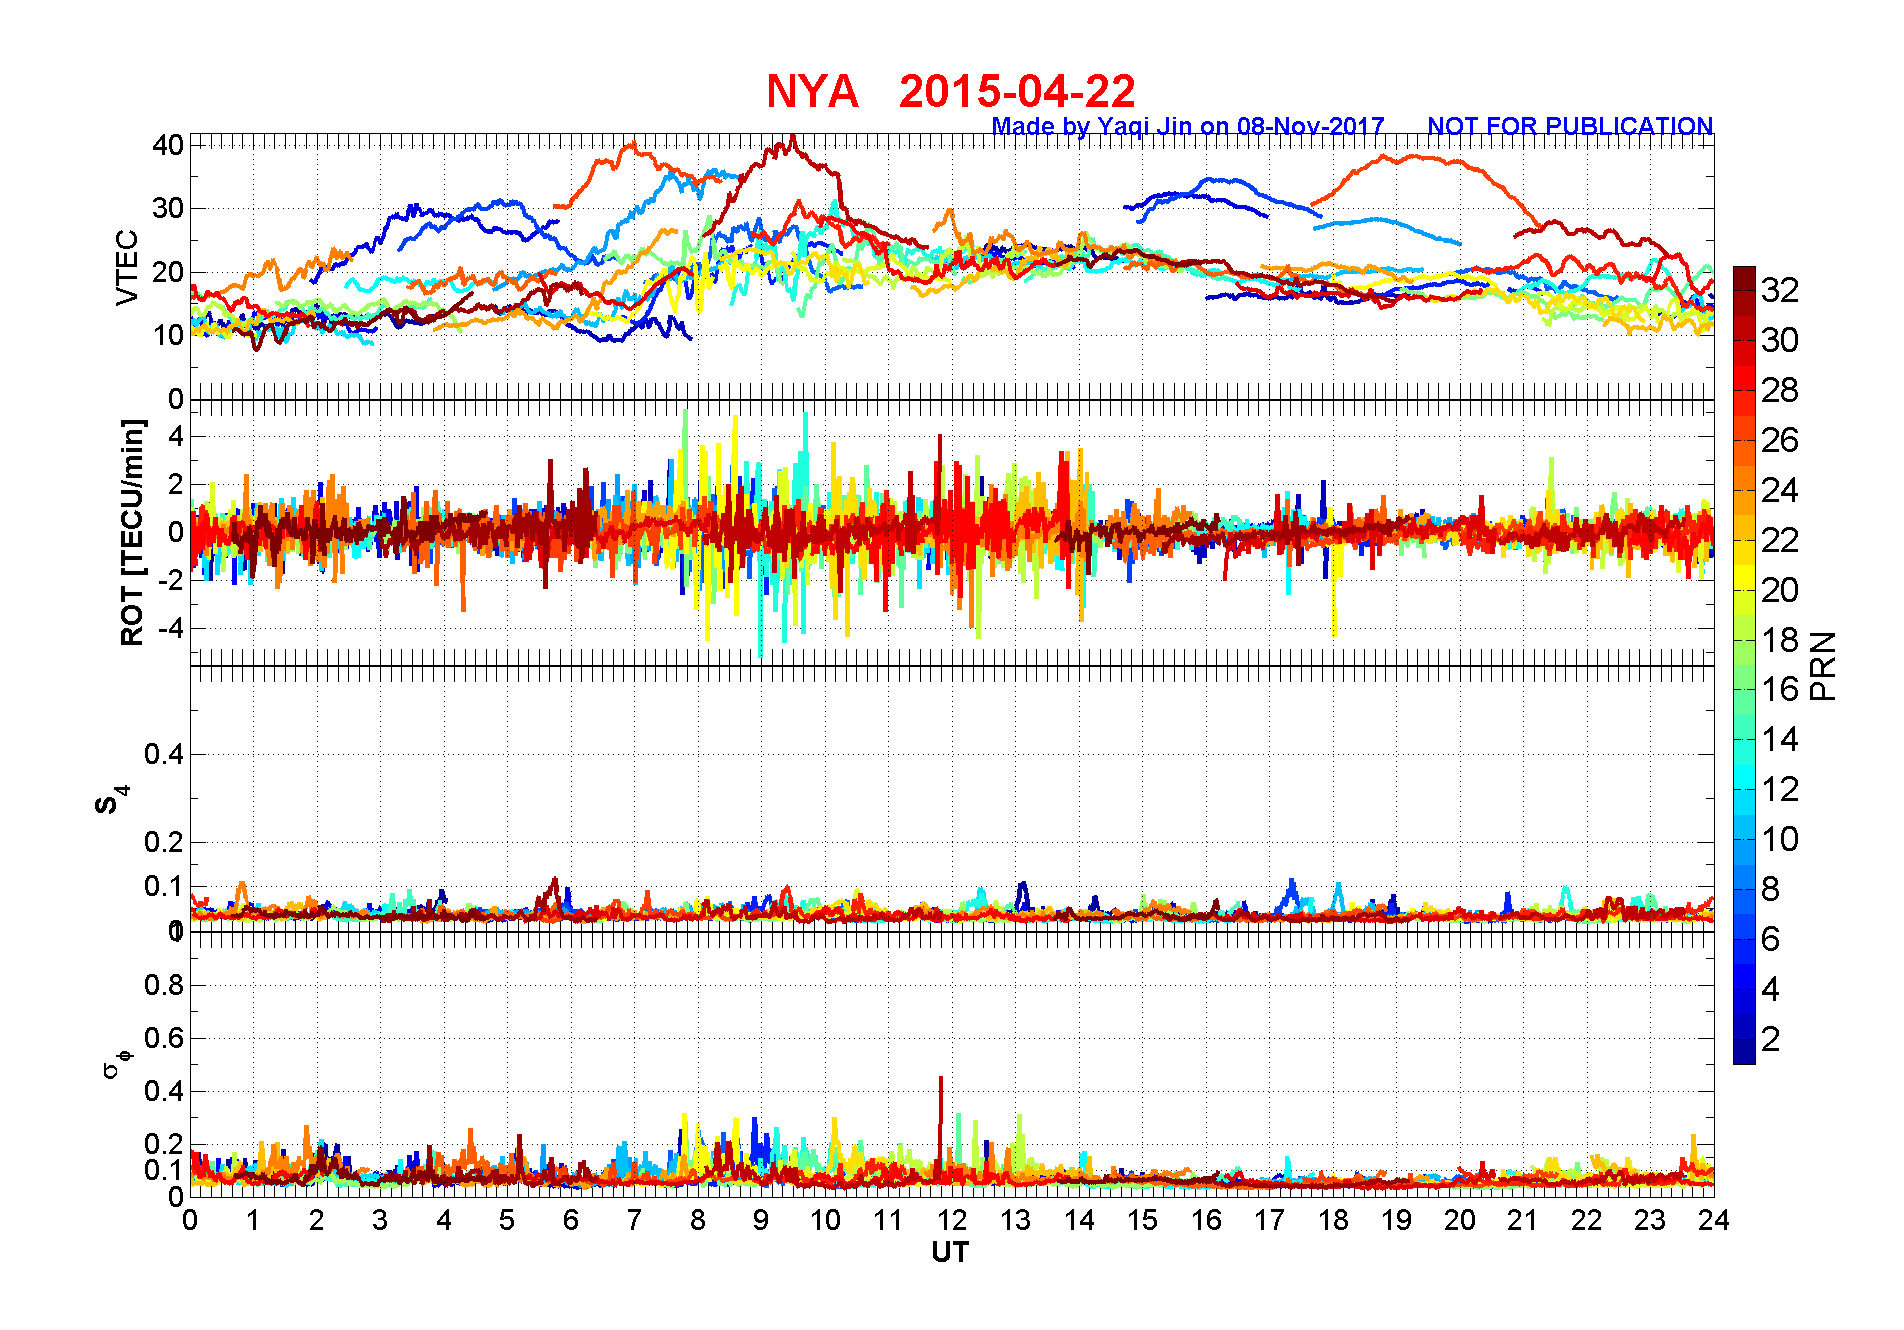Click the dark blue bottom of the PRN colorbar
This screenshot has height=1330, width=1904.
click(x=1744, y=1052)
